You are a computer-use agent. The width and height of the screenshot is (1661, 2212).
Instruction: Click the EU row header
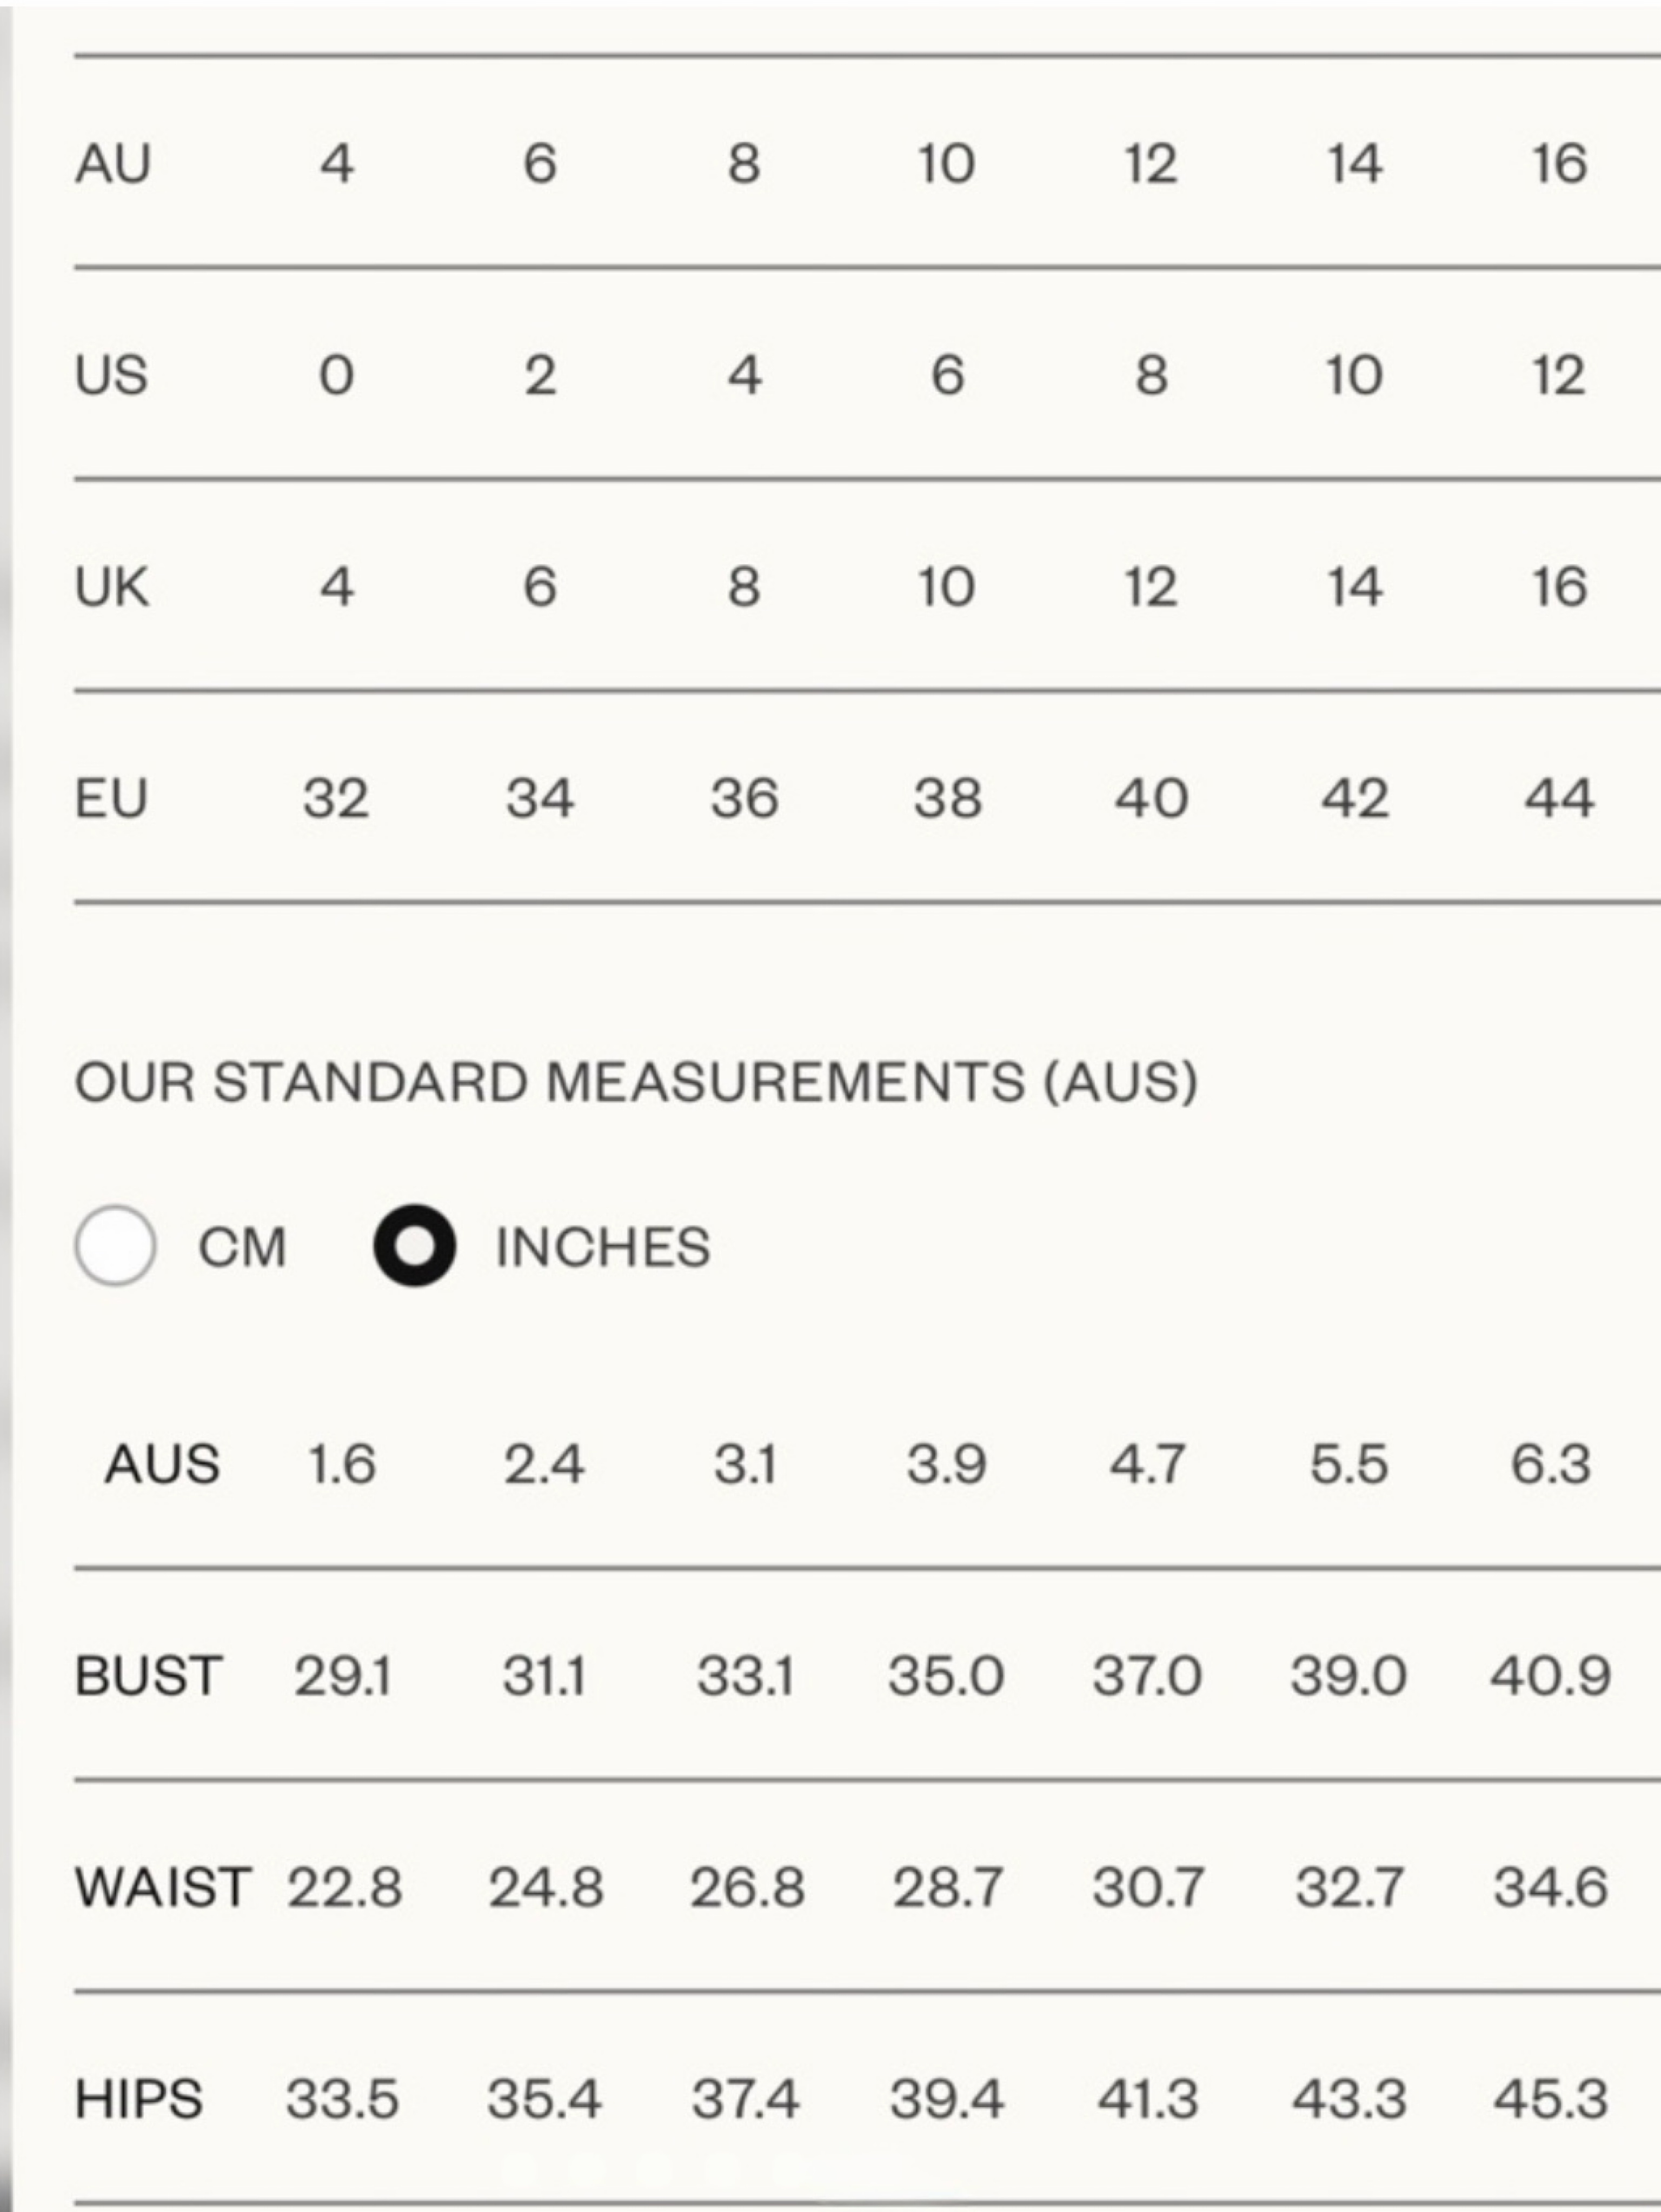tap(111, 798)
